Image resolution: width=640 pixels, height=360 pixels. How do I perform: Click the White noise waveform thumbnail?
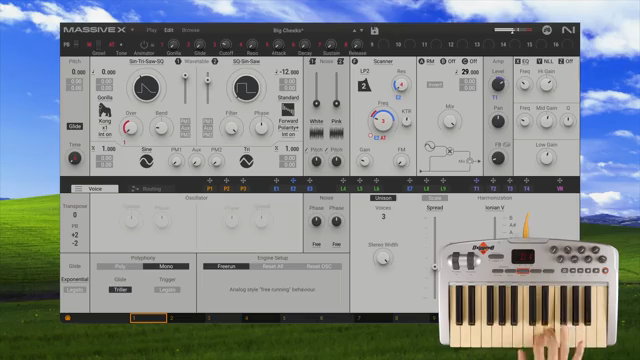coord(316,133)
